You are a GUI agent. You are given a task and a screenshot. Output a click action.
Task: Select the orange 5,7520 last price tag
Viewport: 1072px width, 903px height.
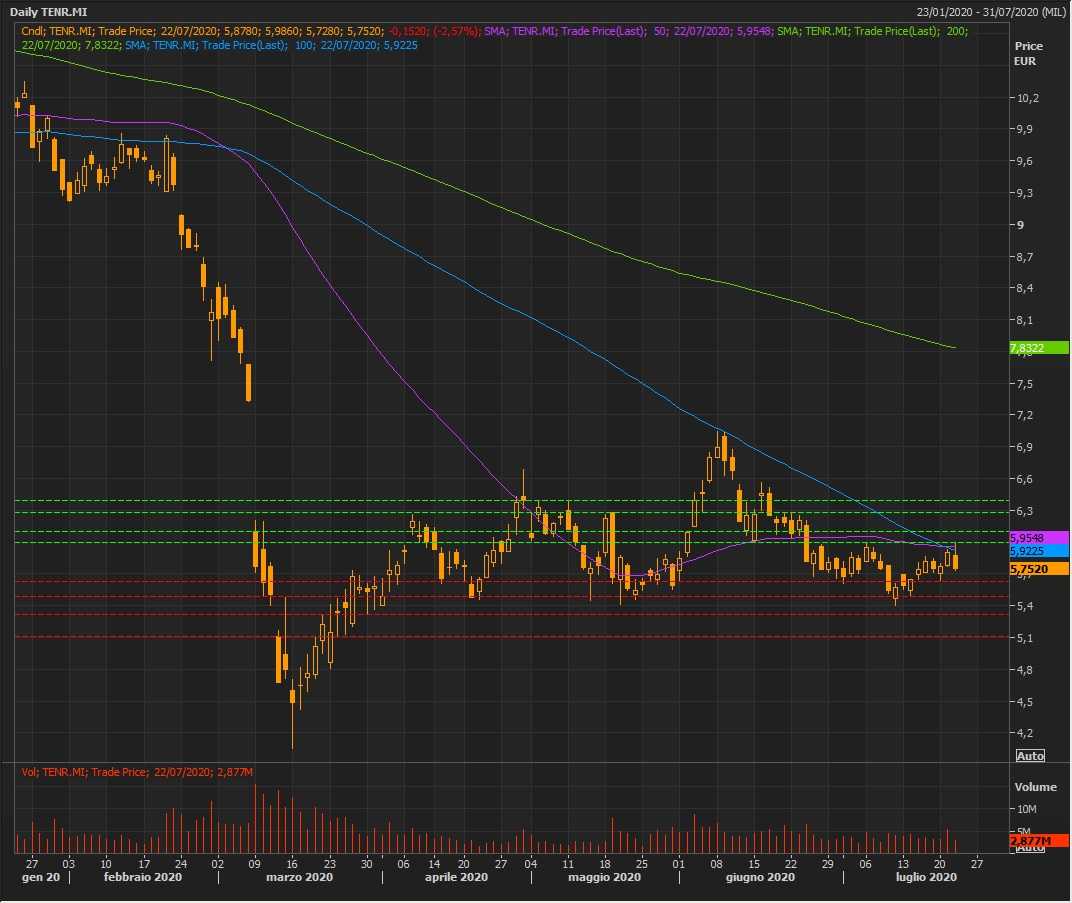click(1039, 569)
